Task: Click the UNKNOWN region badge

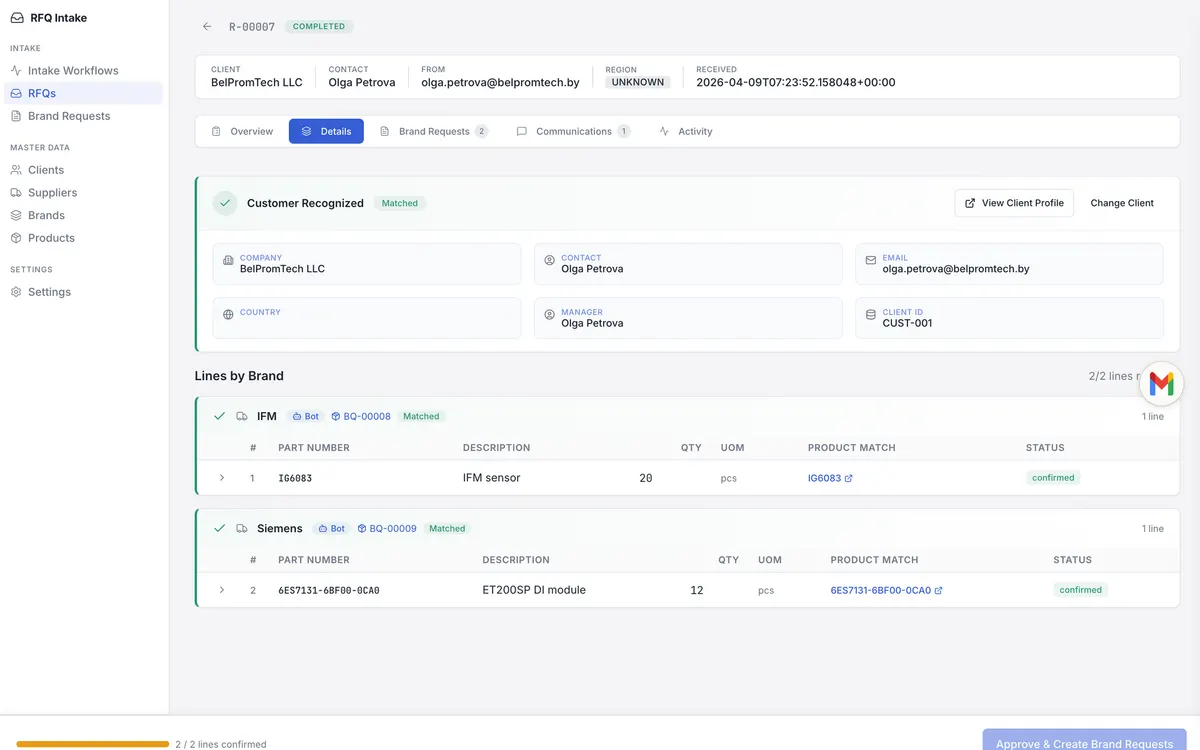Action: click(638, 82)
